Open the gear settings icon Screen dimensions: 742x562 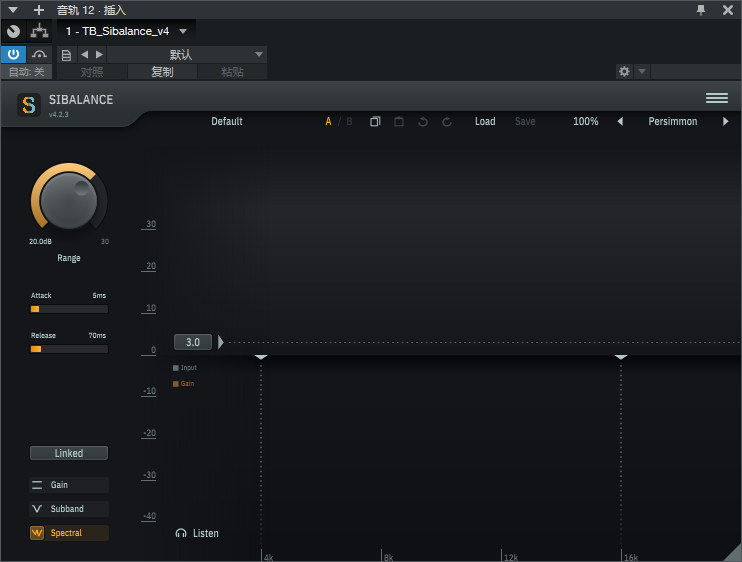[x=625, y=71]
